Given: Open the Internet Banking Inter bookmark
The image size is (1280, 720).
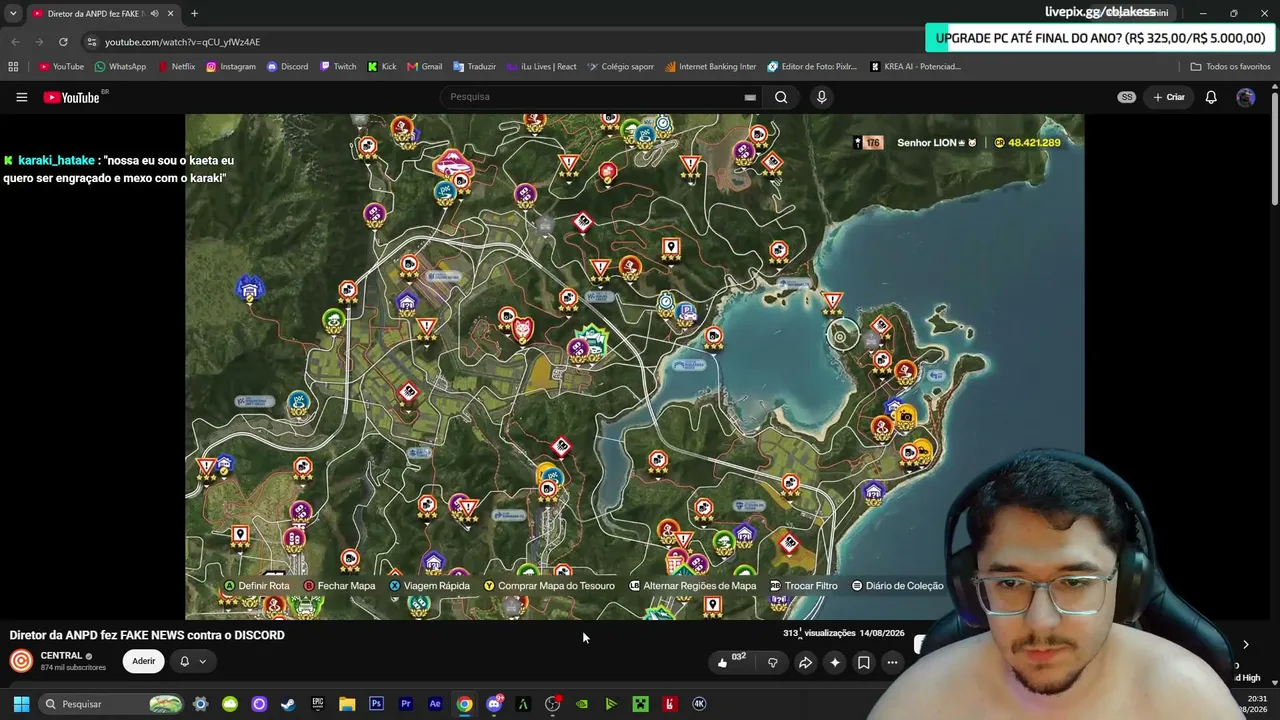Looking at the screenshot, I should pyautogui.click(x=710, y=67).
